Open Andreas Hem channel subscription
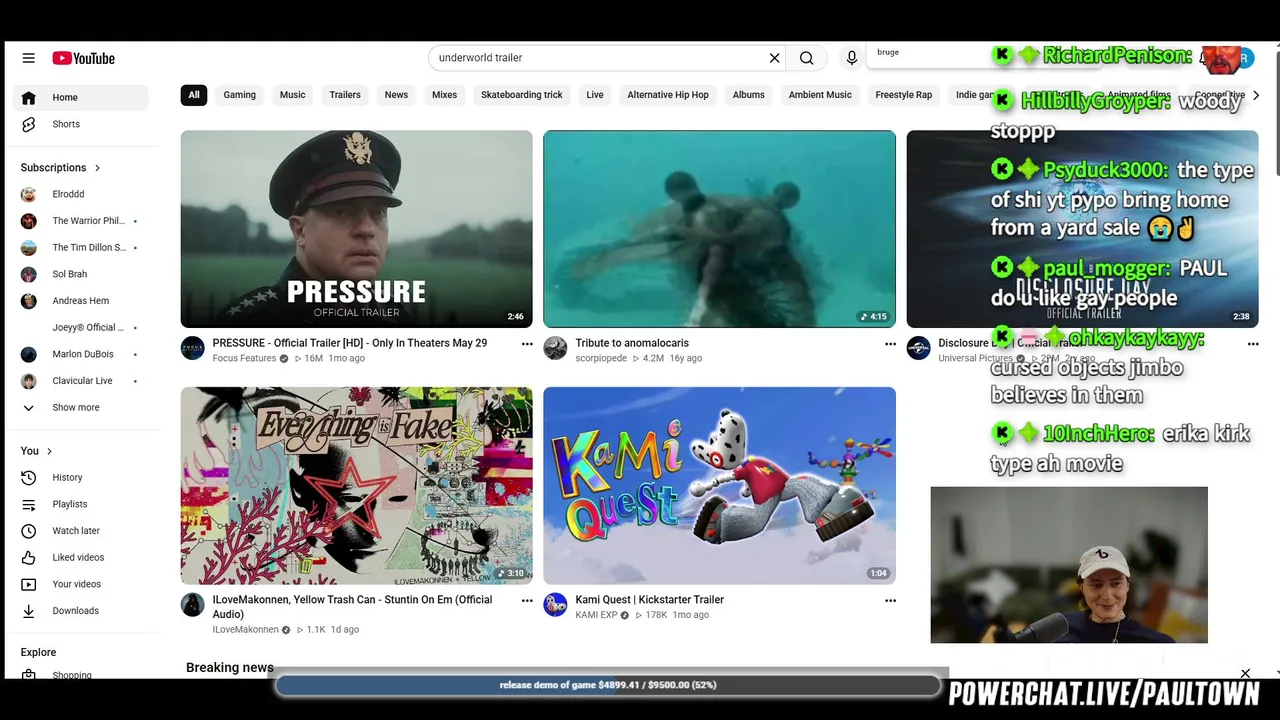Screen dimensions: 1280x720 pyautogui.click(x=80, y=301)
